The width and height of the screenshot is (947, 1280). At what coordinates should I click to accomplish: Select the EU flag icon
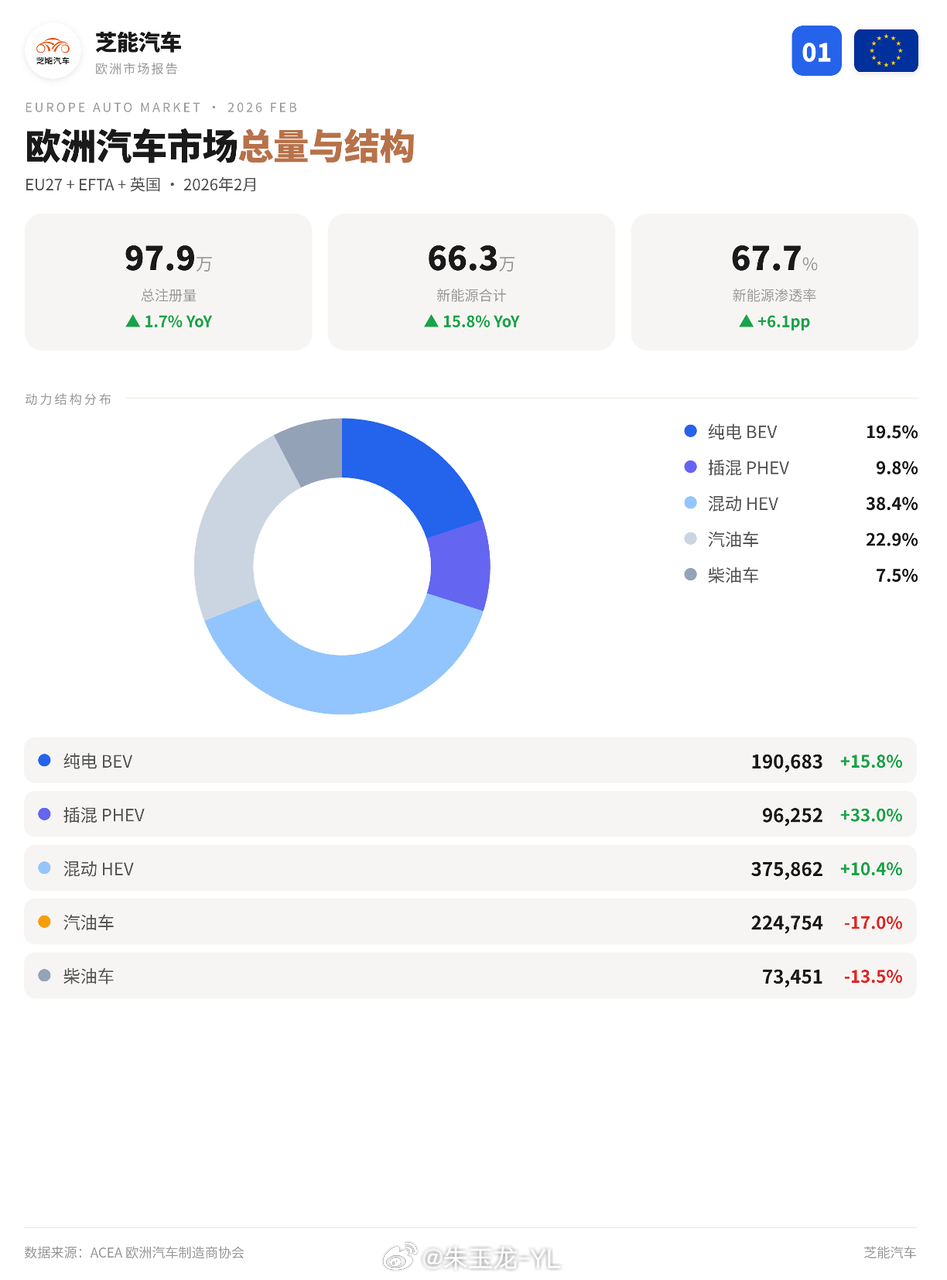coord(885,50)
